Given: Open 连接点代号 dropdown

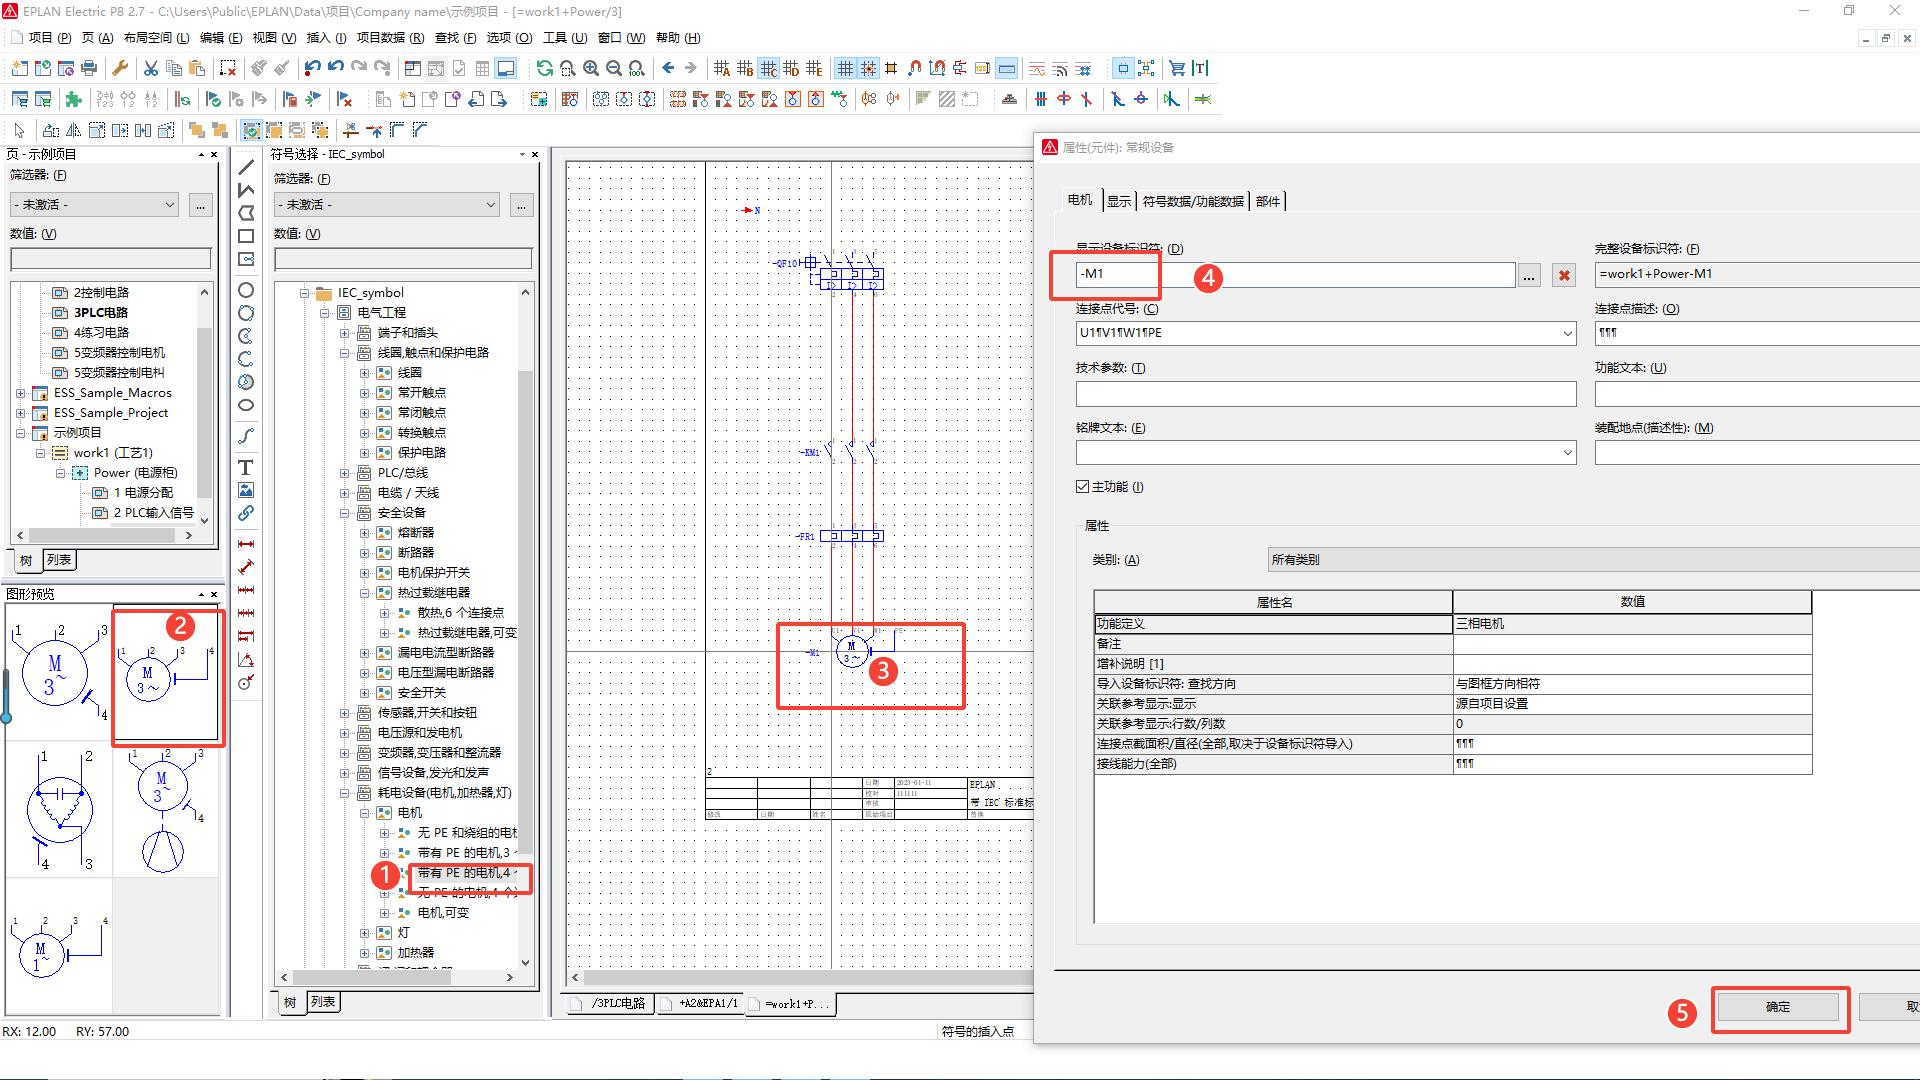Looking at the screenshot, I should pyautogui.click(x=1567, y=333).
